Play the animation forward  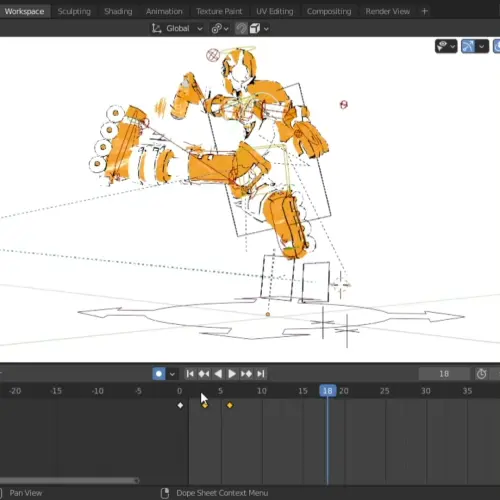(232, 374)
